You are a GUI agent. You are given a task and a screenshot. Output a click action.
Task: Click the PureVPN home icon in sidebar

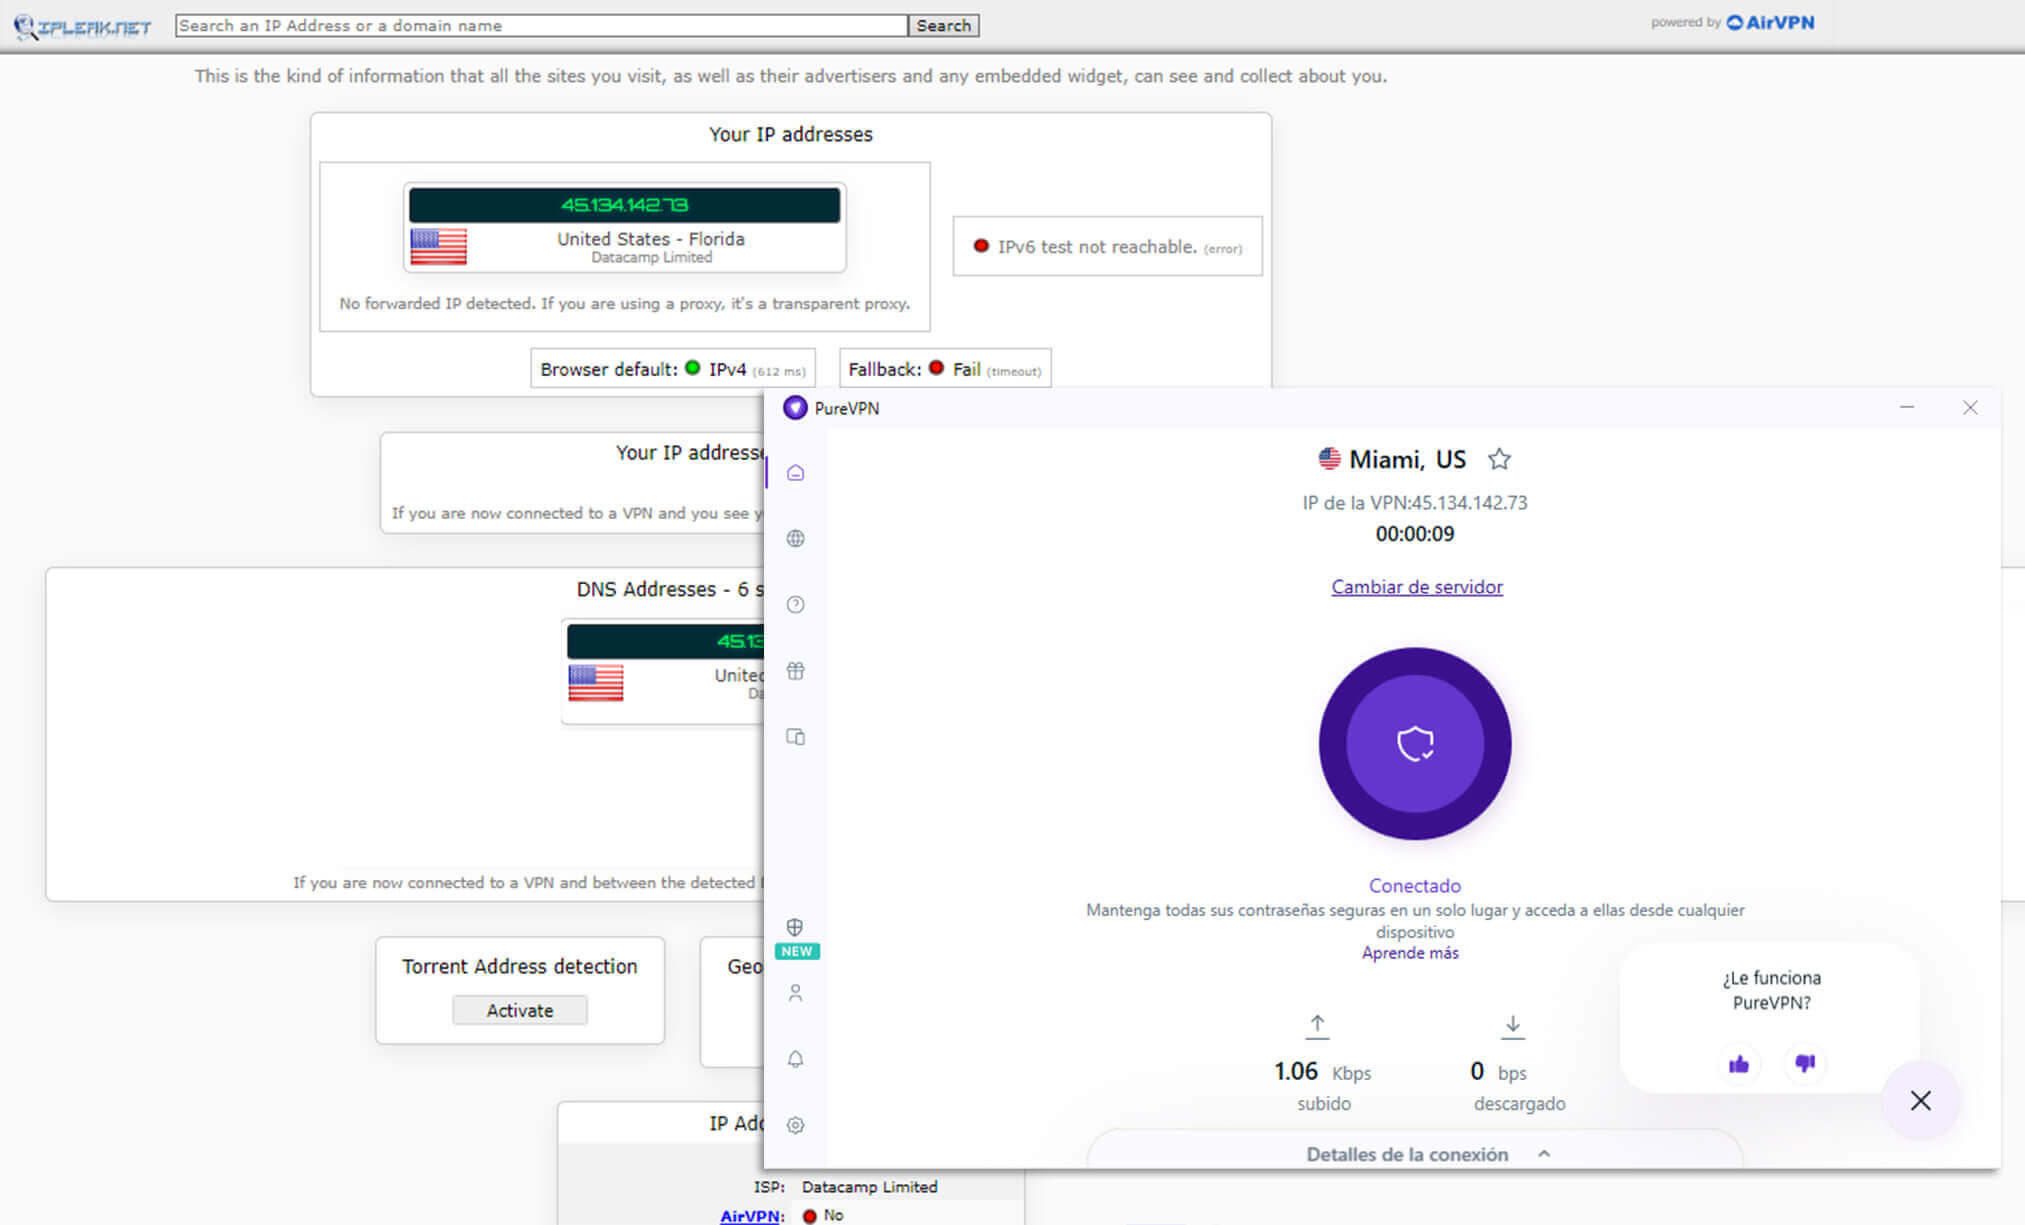[x=798, y=471]
